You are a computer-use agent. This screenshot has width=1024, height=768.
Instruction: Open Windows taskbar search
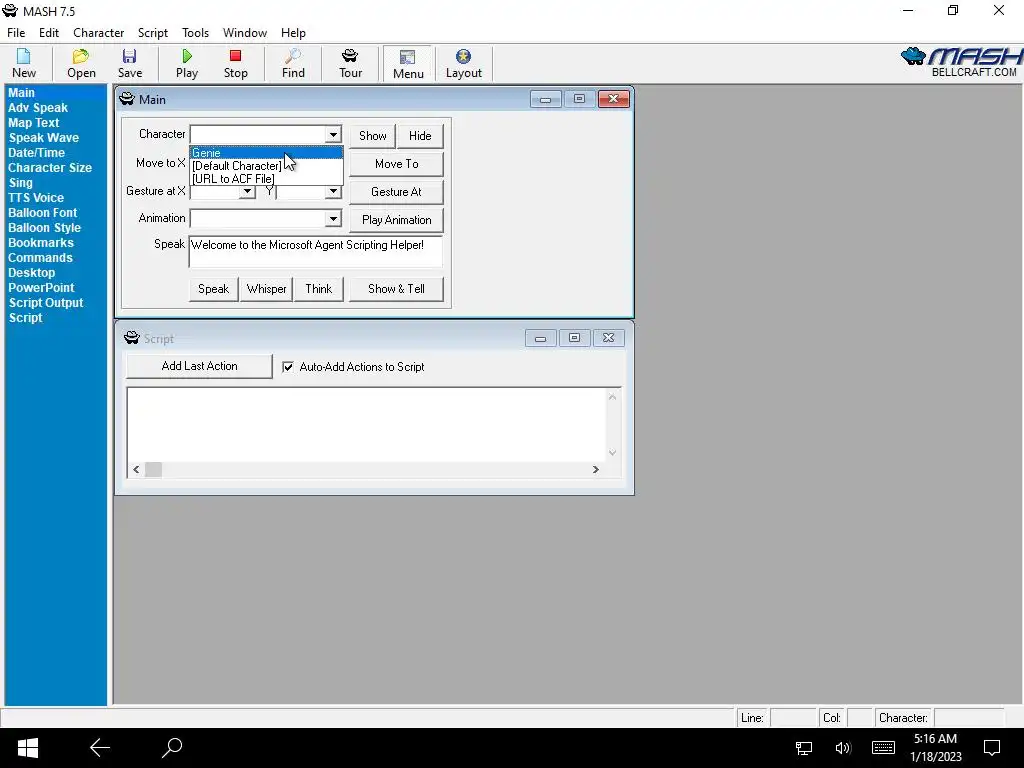click(x=172, y=748)
